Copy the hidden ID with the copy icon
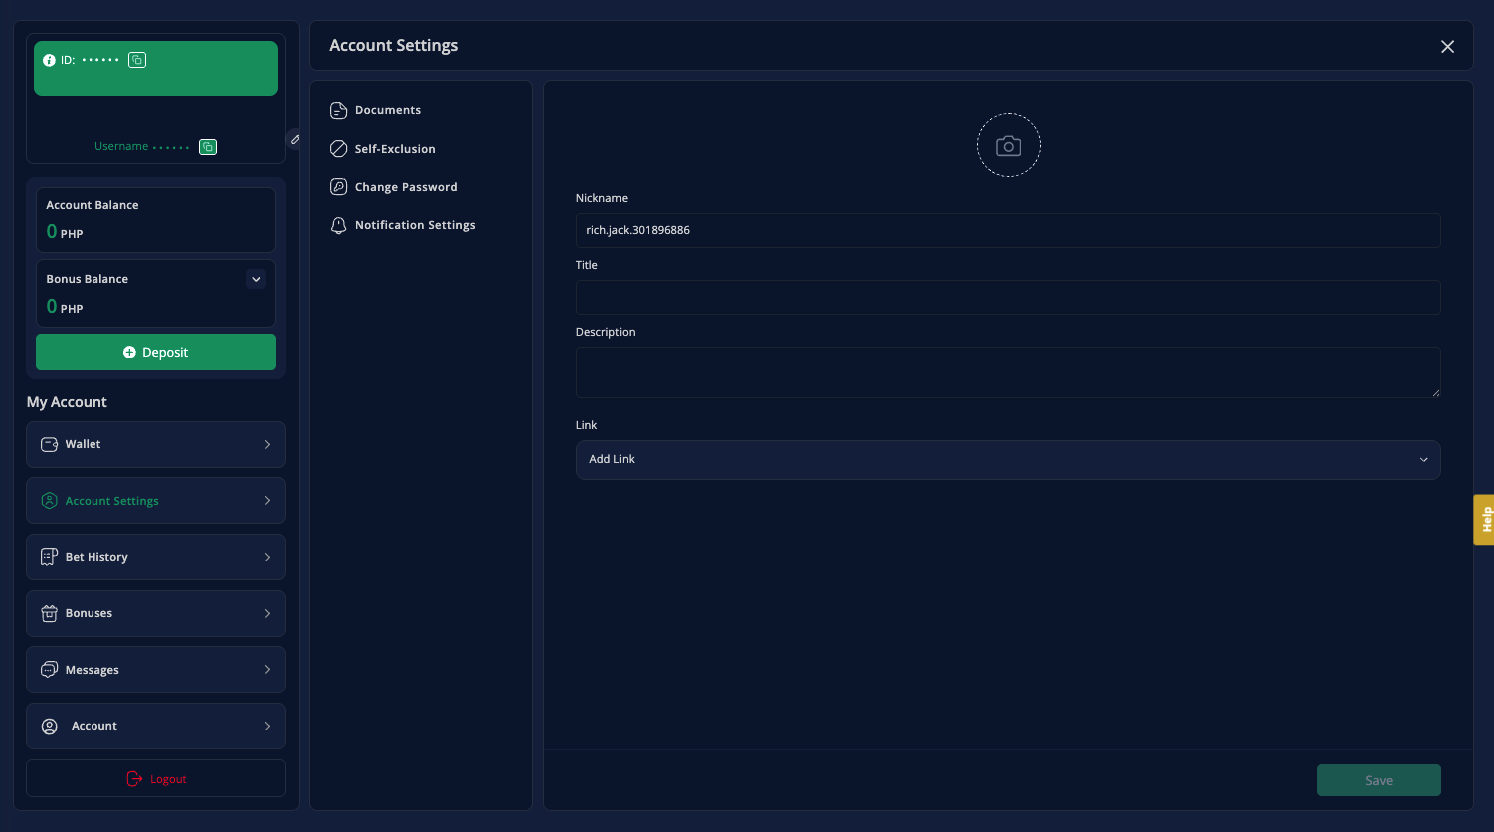 [137, 60]
